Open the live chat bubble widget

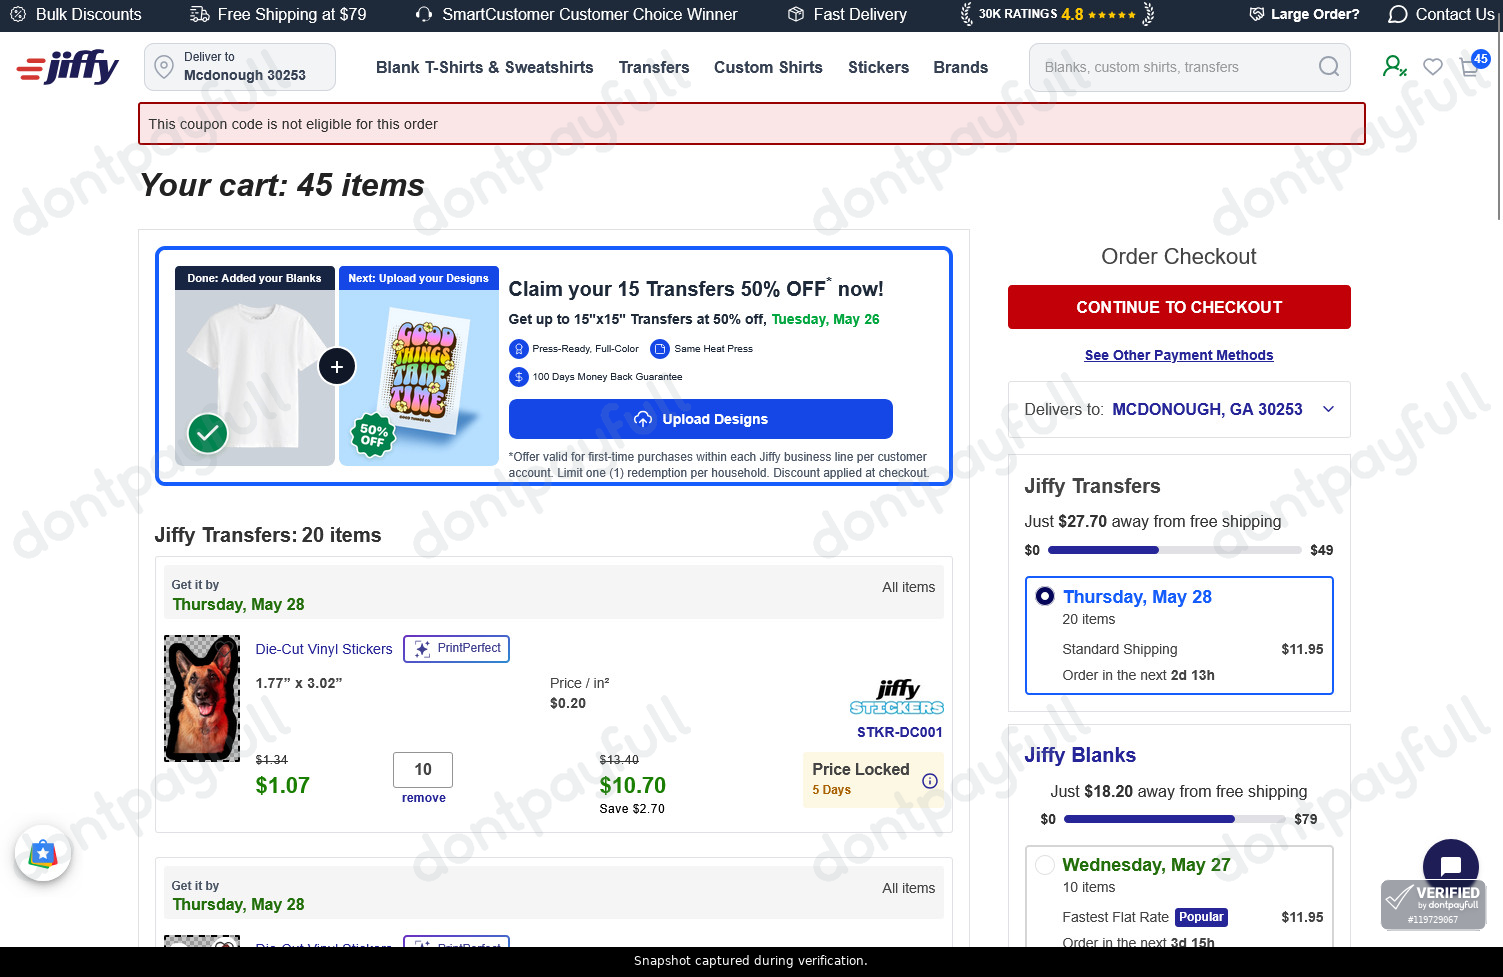coord(1450,866)
